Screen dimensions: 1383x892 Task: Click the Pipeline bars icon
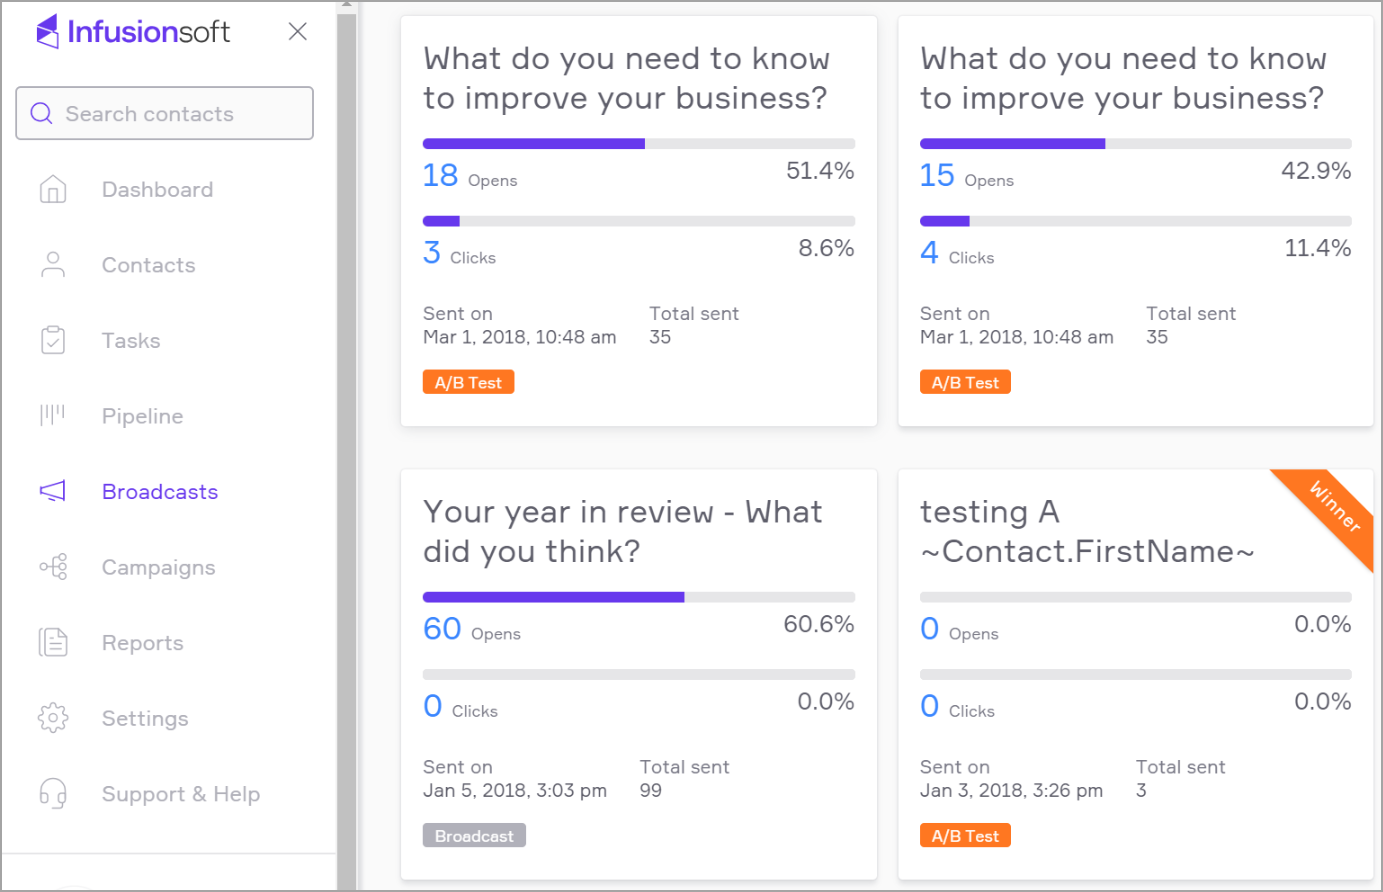click(x=53, y=415)
